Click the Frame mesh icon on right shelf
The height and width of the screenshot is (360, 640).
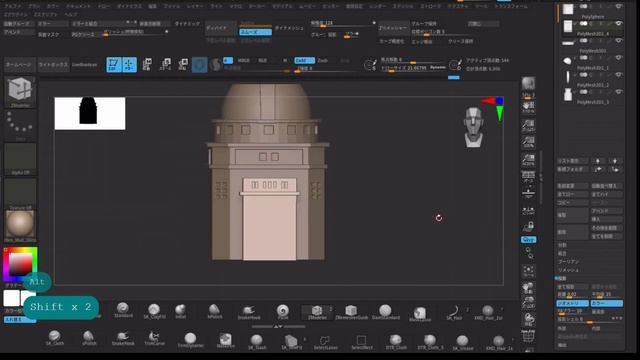(529, 271)
